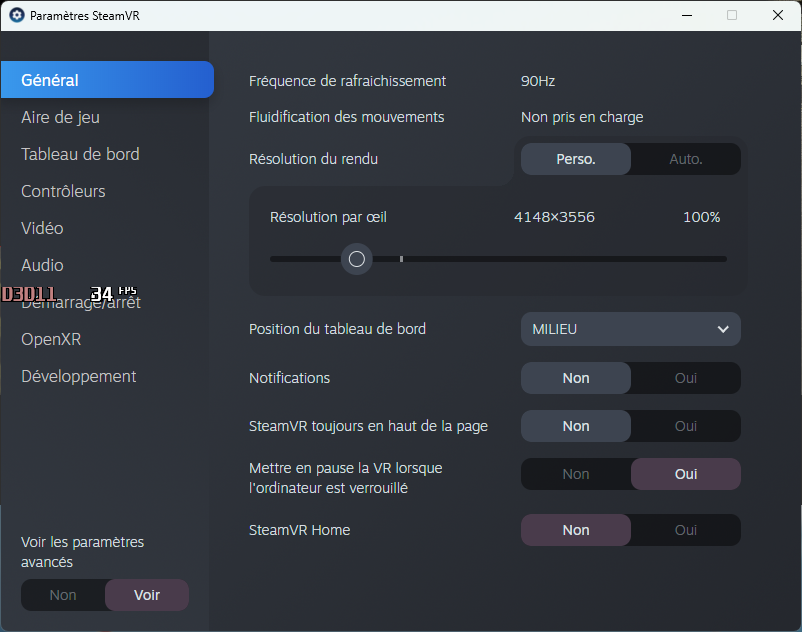Set Notifications to Non
802x632 pixels.
576,378
